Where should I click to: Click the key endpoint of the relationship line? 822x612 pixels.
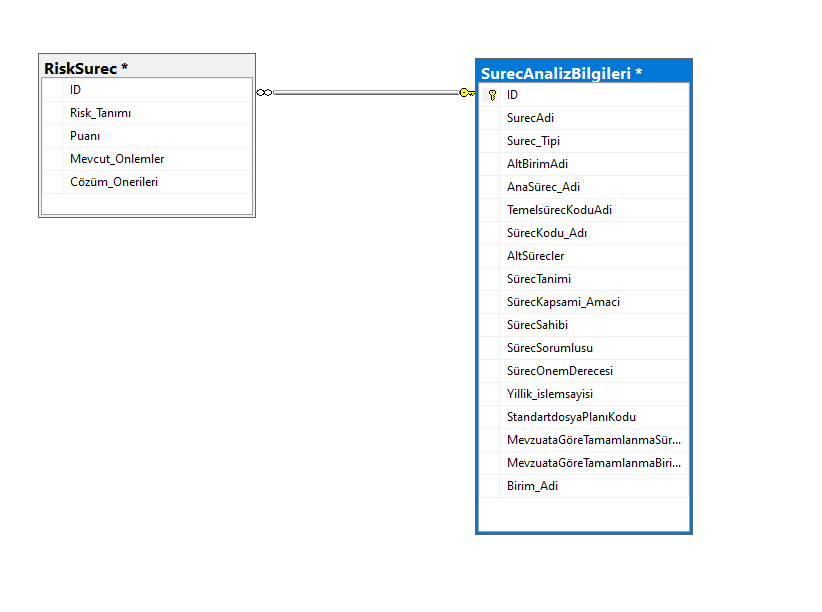[467, 93]
